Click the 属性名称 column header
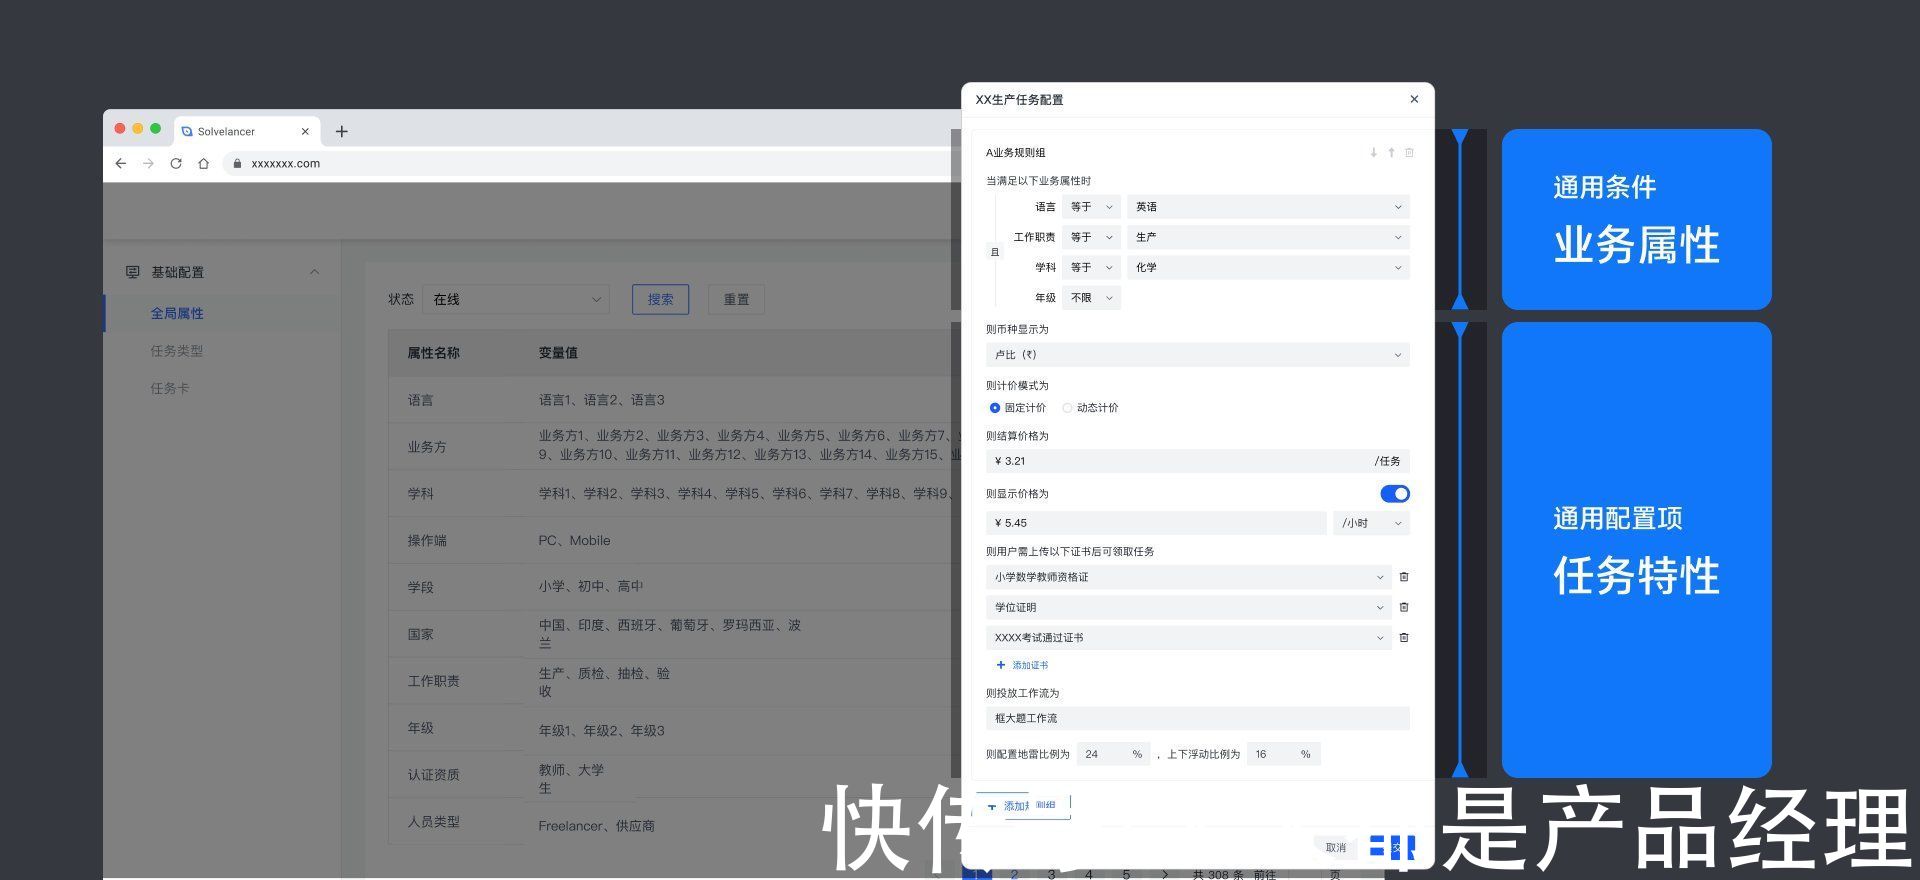 pyautogui.click(x=433, y=353)
